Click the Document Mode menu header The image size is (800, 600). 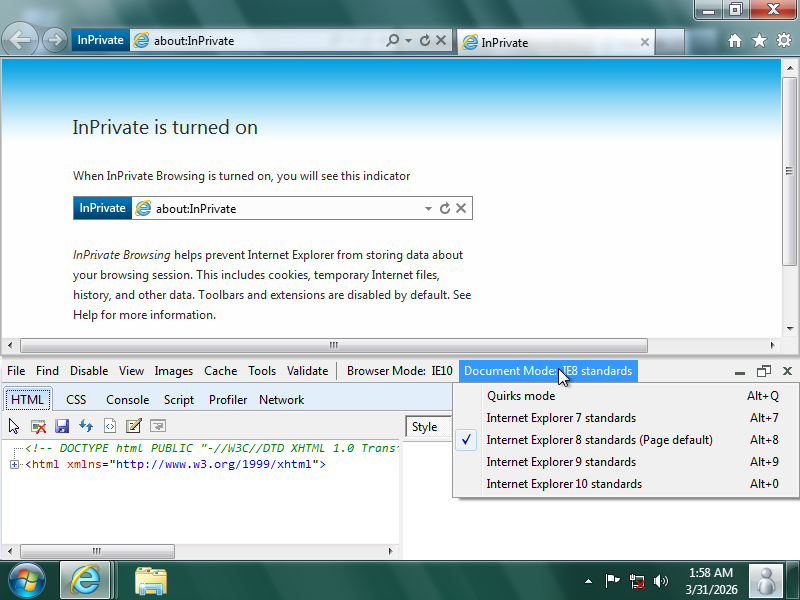point(548,371)
